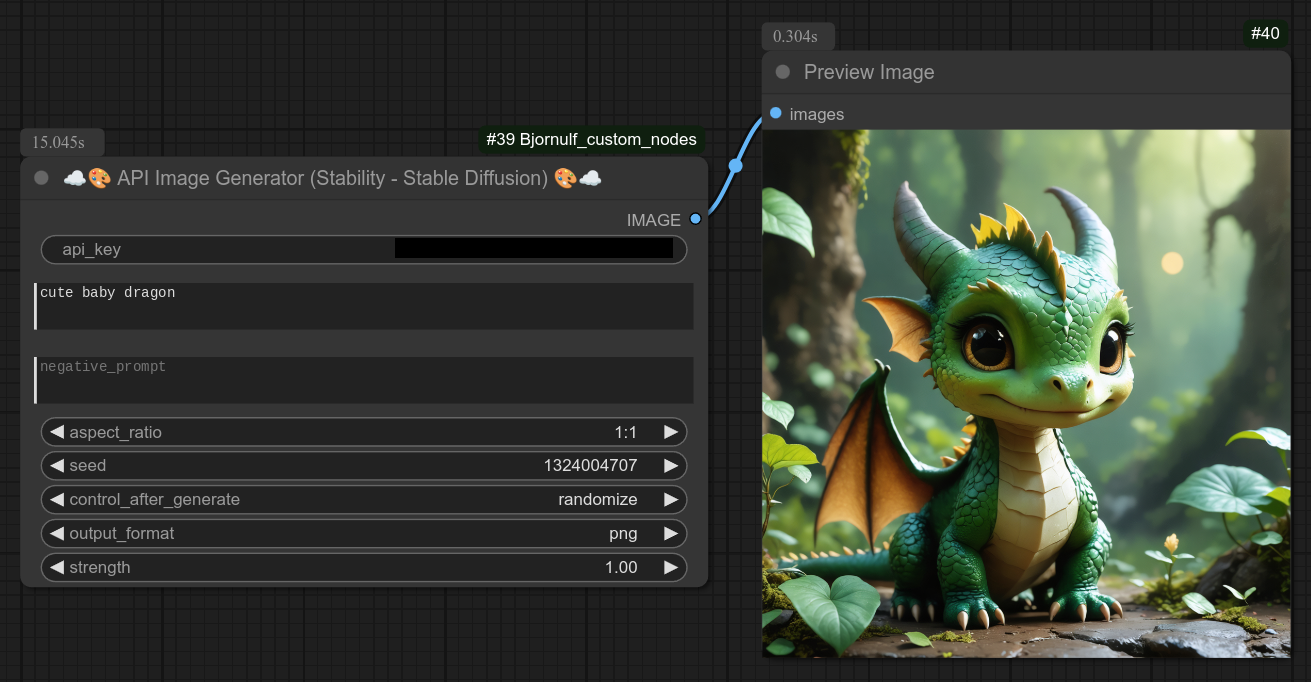The width and height of the screenshot is (1311, 682).
Task: Collapse the Preview Image node dot
Action: 783,72
